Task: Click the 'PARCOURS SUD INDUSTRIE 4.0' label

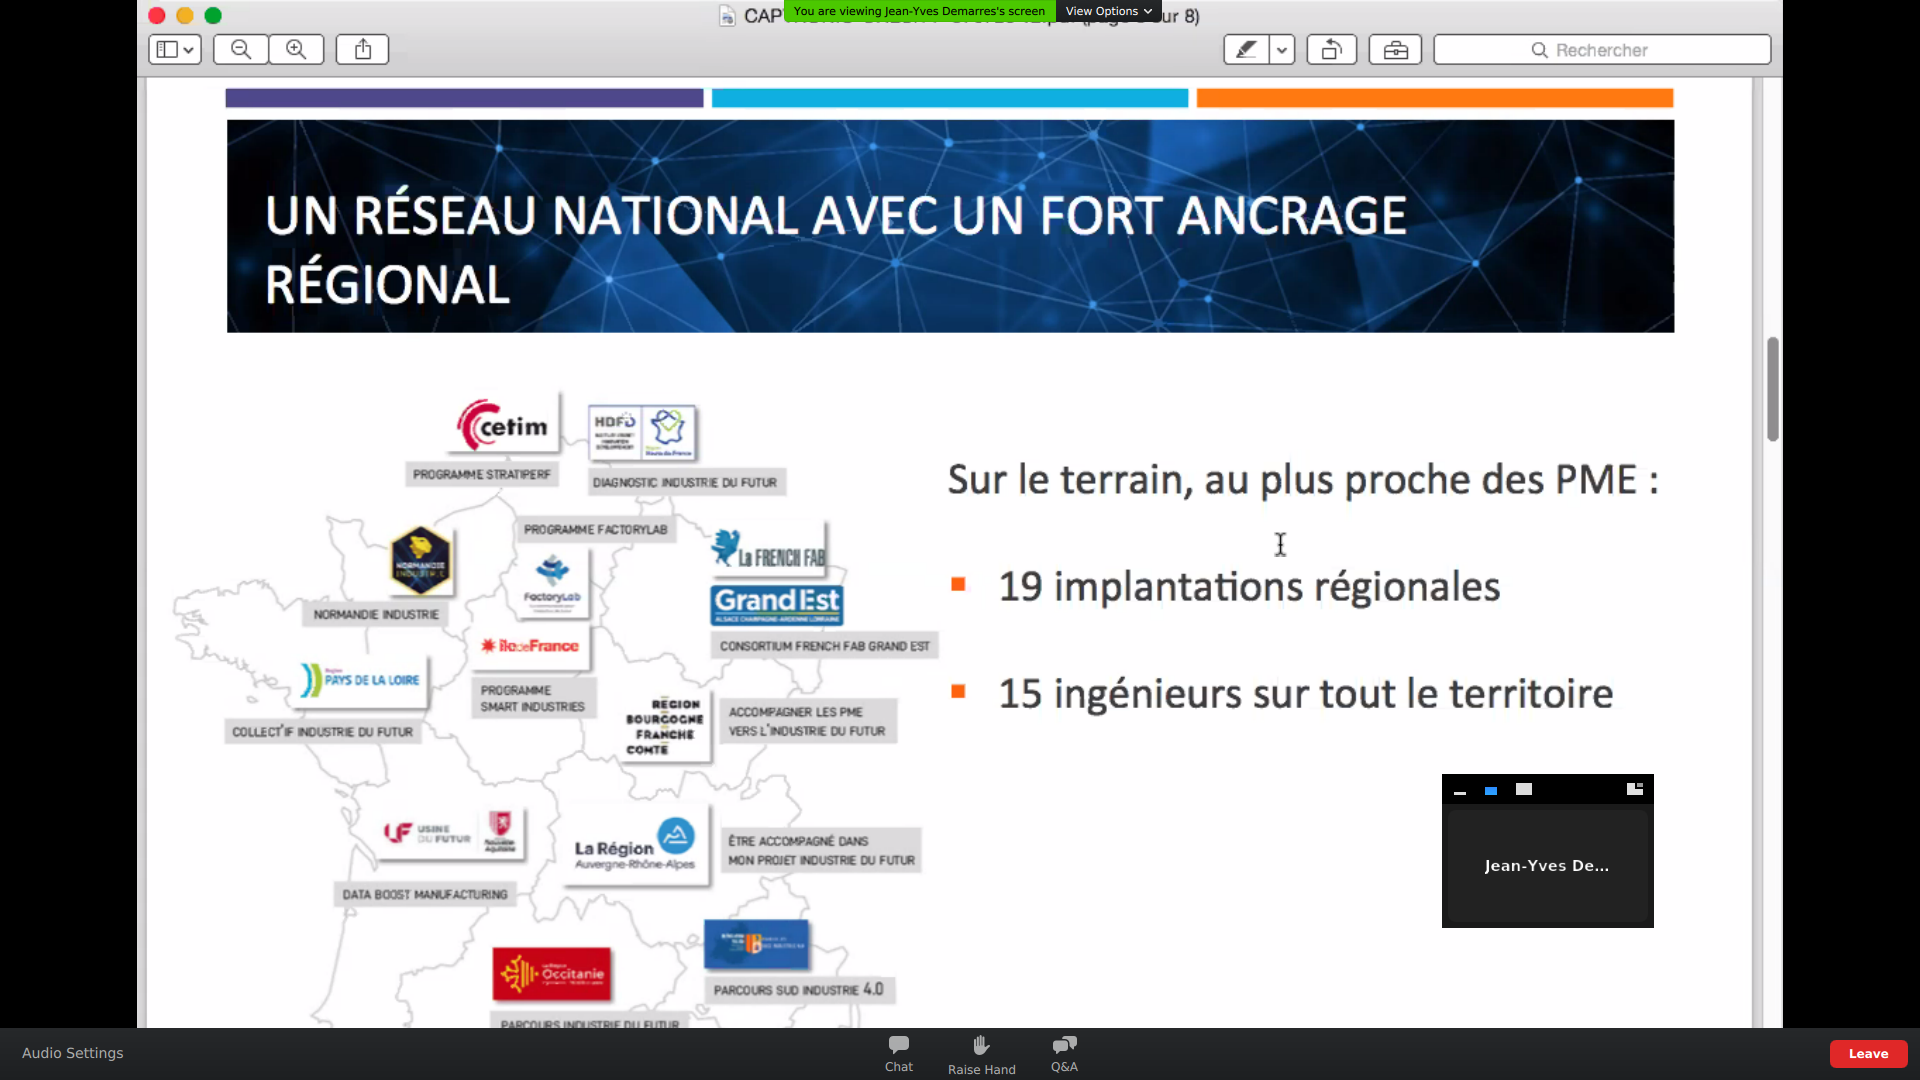Action: [799, 990]
